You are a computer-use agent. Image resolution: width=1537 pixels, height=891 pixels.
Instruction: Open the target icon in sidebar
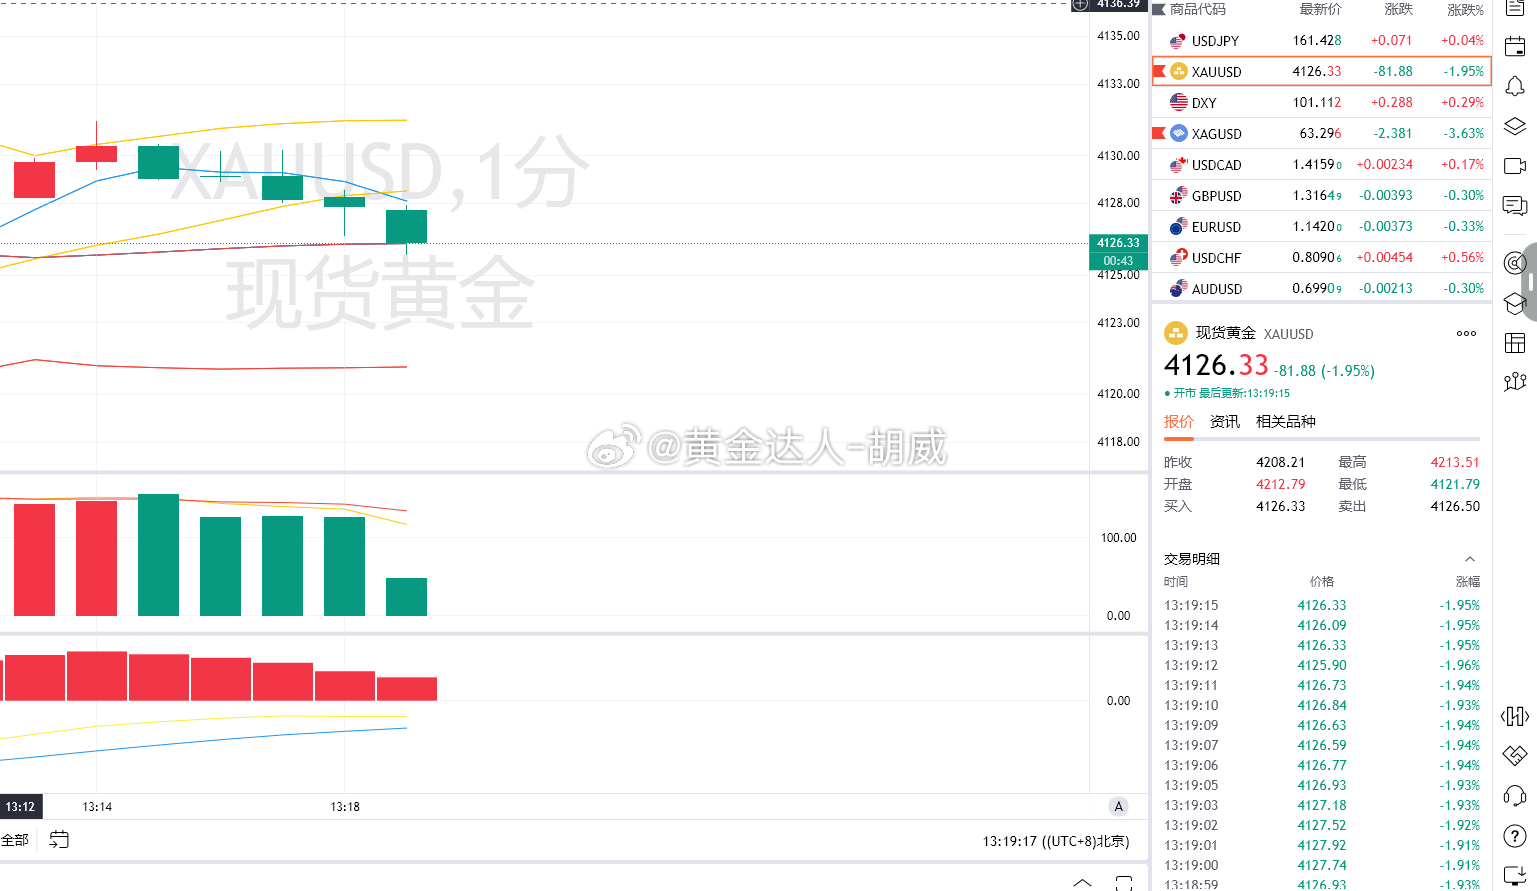coord(1515,263)
